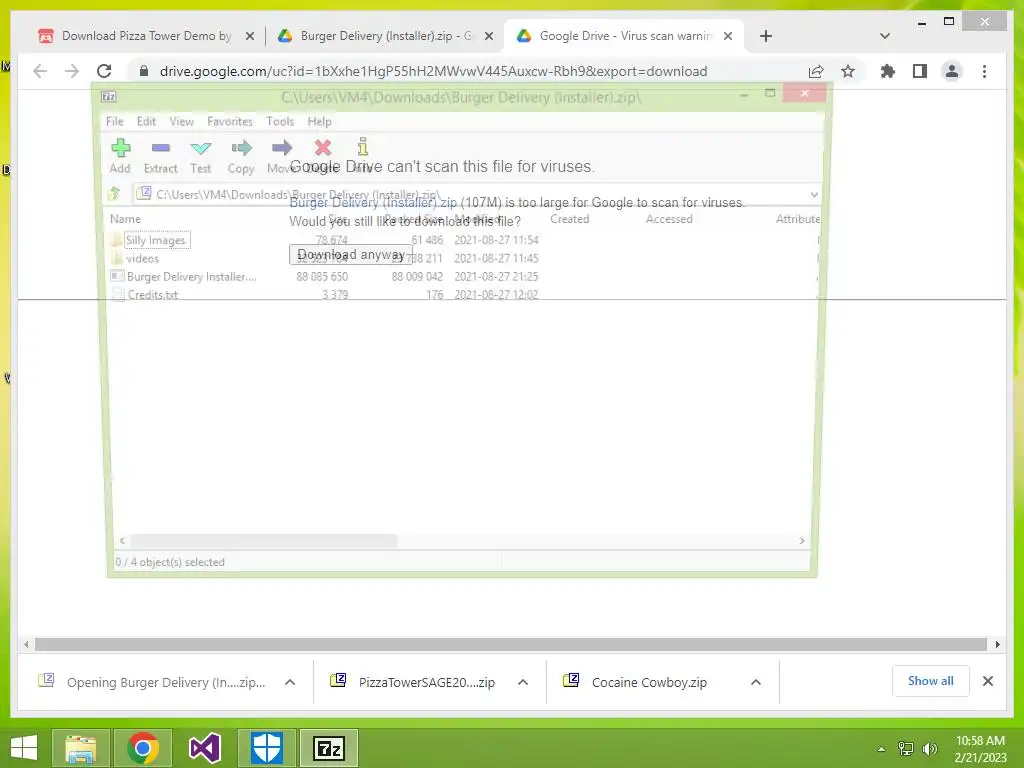Click the red X Delete icon in 7-Zip

tap(323, 148)
